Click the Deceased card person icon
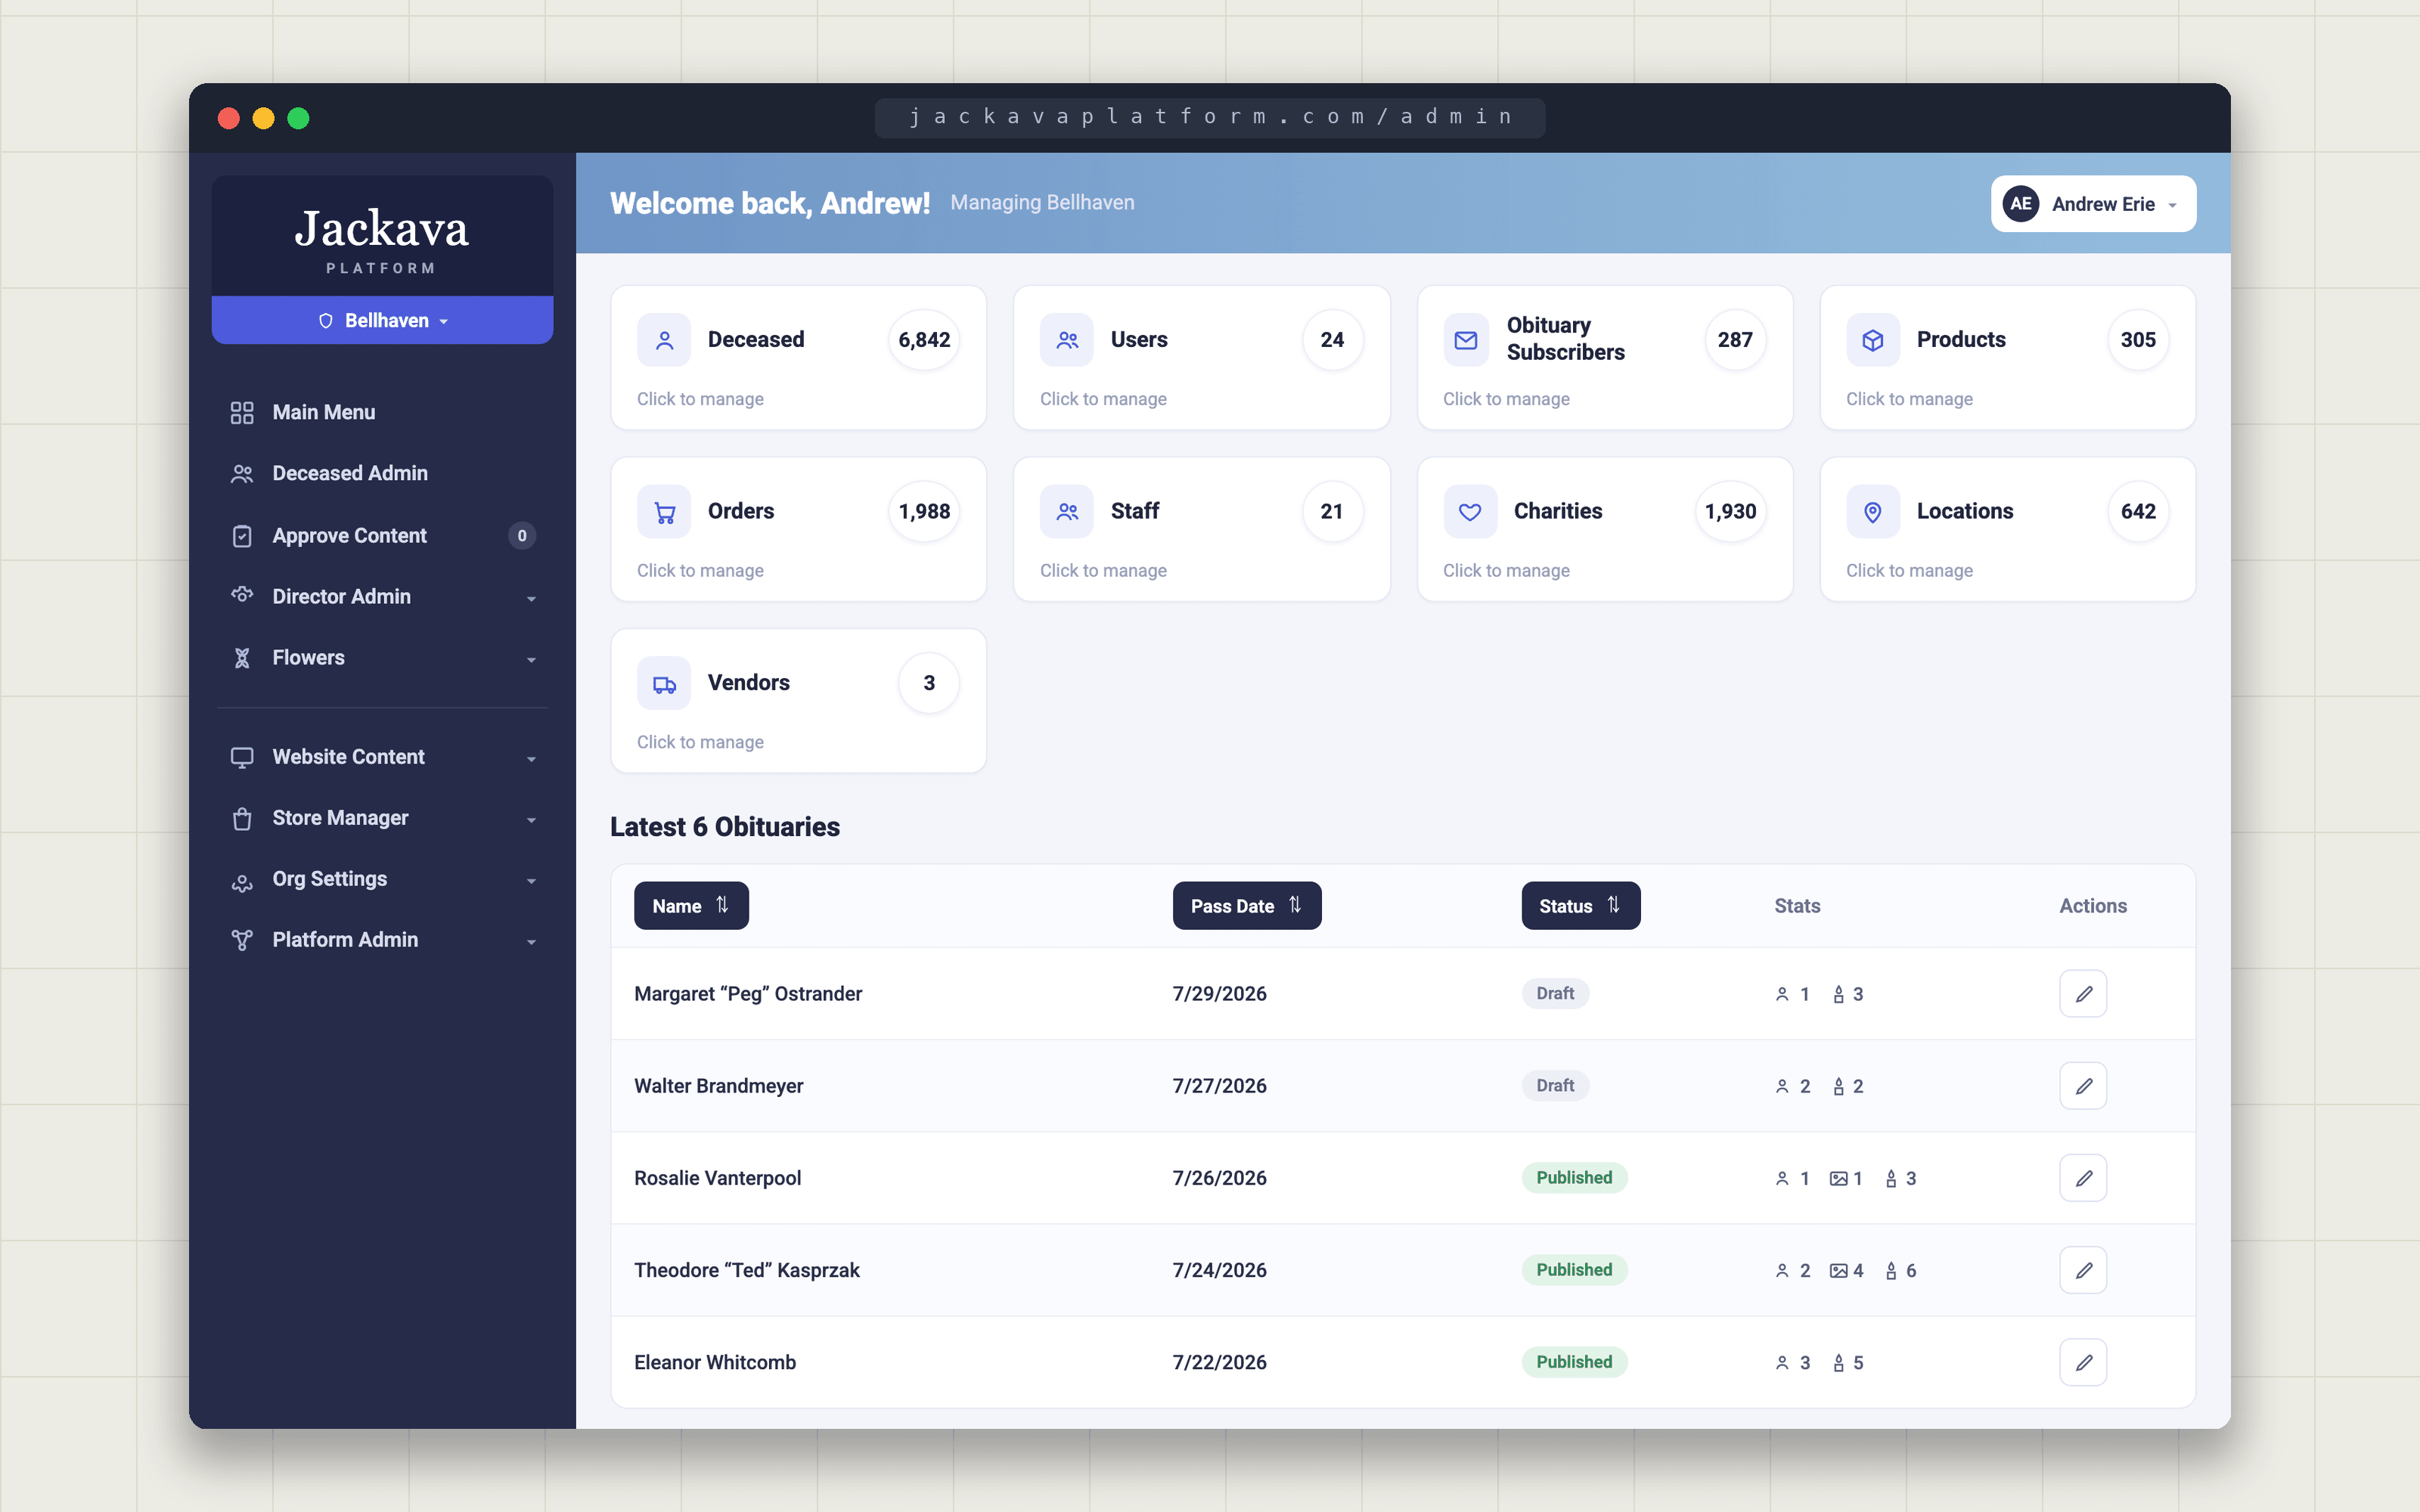 (664, 340)
